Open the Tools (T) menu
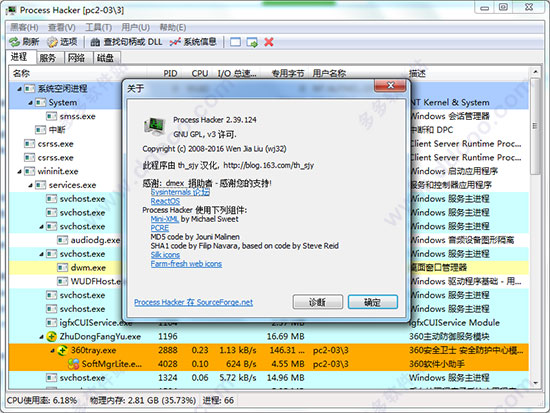Screen dimensions: 550x413 point(99,27)
